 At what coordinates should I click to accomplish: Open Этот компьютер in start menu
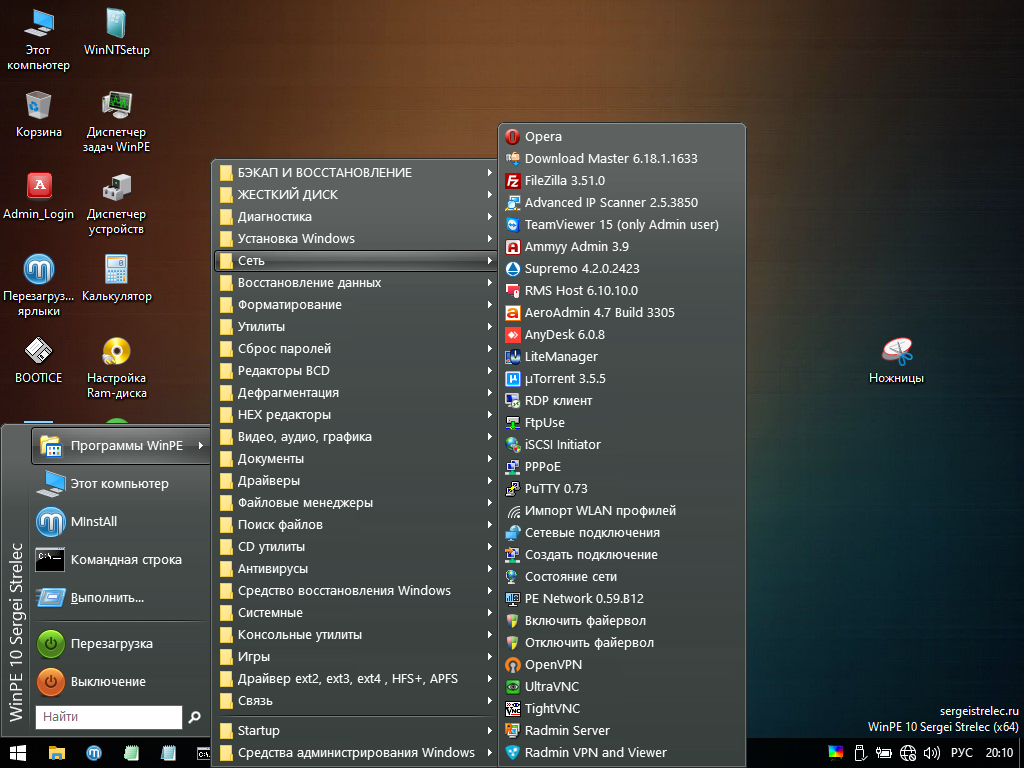pyautogui.click(x=121, y=484)
